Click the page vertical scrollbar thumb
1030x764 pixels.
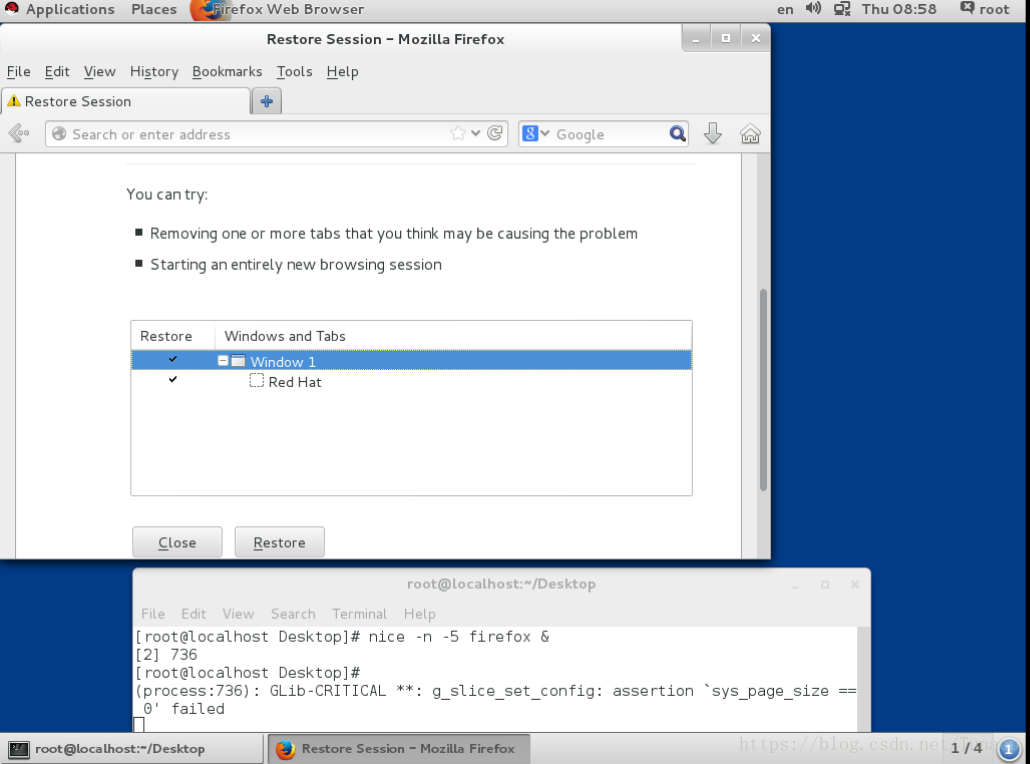[x=763, y=390]
